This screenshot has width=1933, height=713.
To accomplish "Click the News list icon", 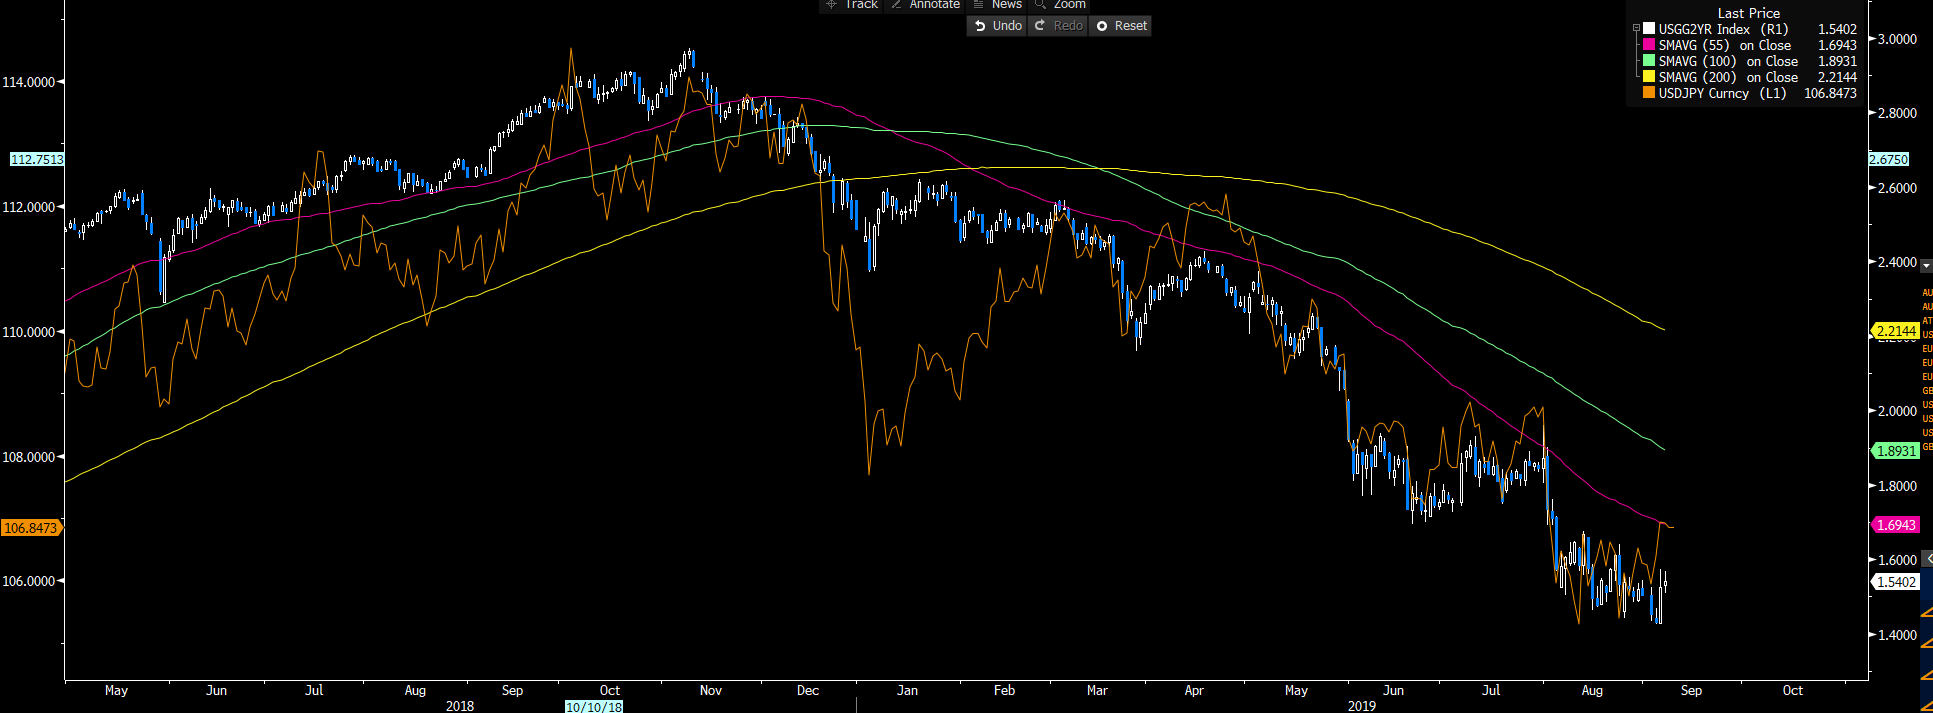I will 979,4.
